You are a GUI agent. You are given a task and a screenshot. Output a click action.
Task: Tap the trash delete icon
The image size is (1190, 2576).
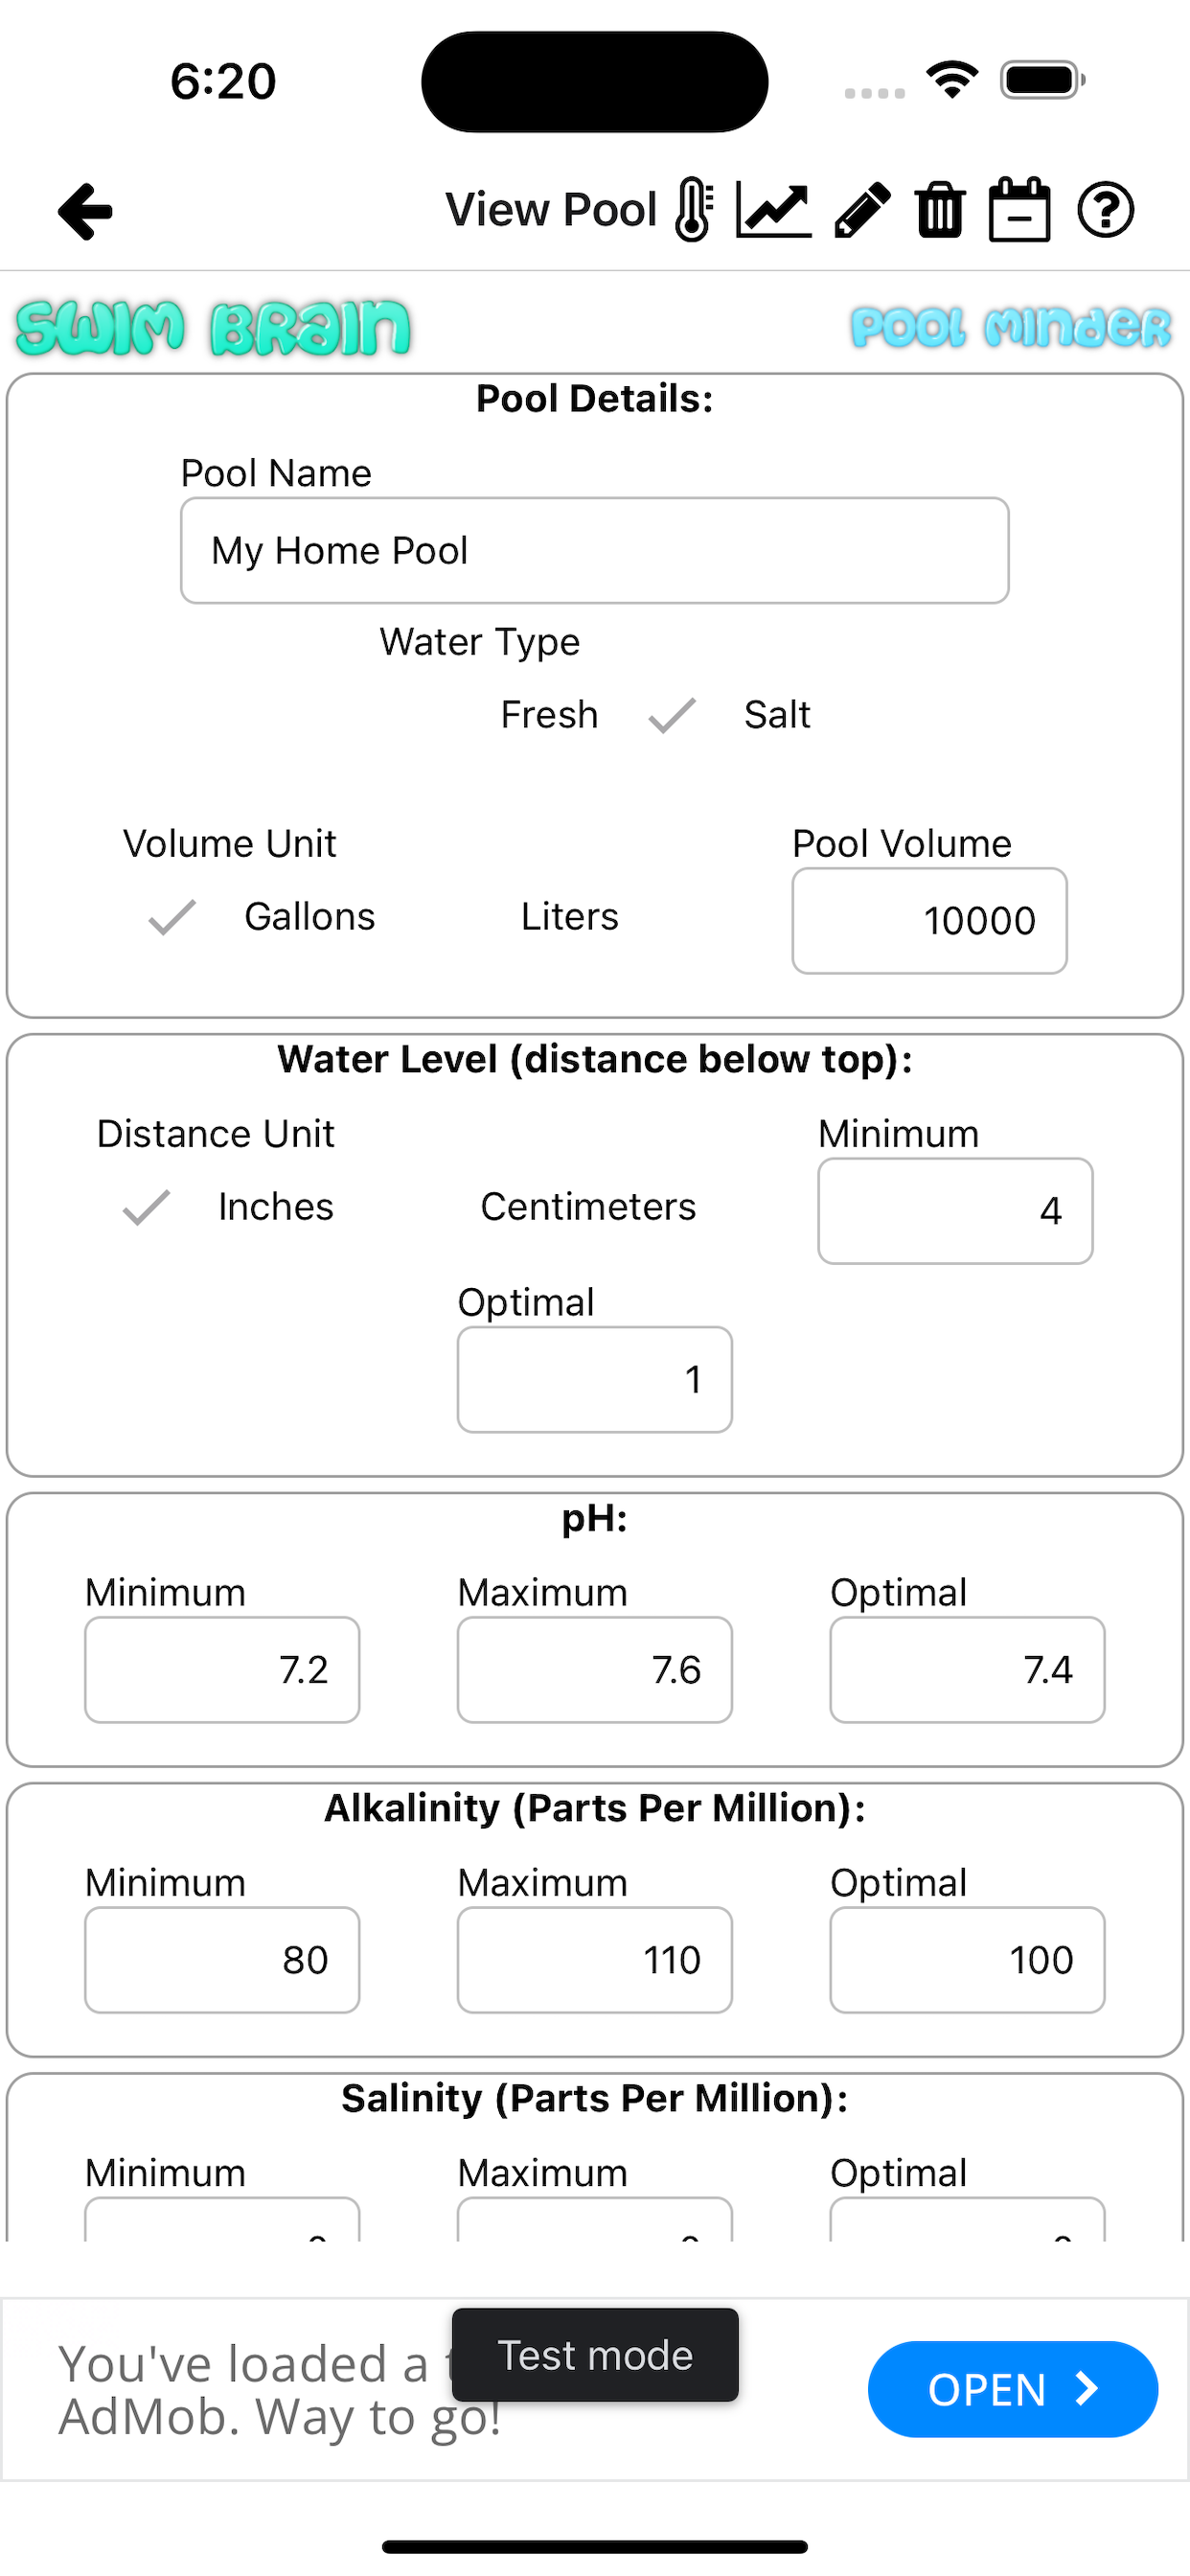(940, 210)
